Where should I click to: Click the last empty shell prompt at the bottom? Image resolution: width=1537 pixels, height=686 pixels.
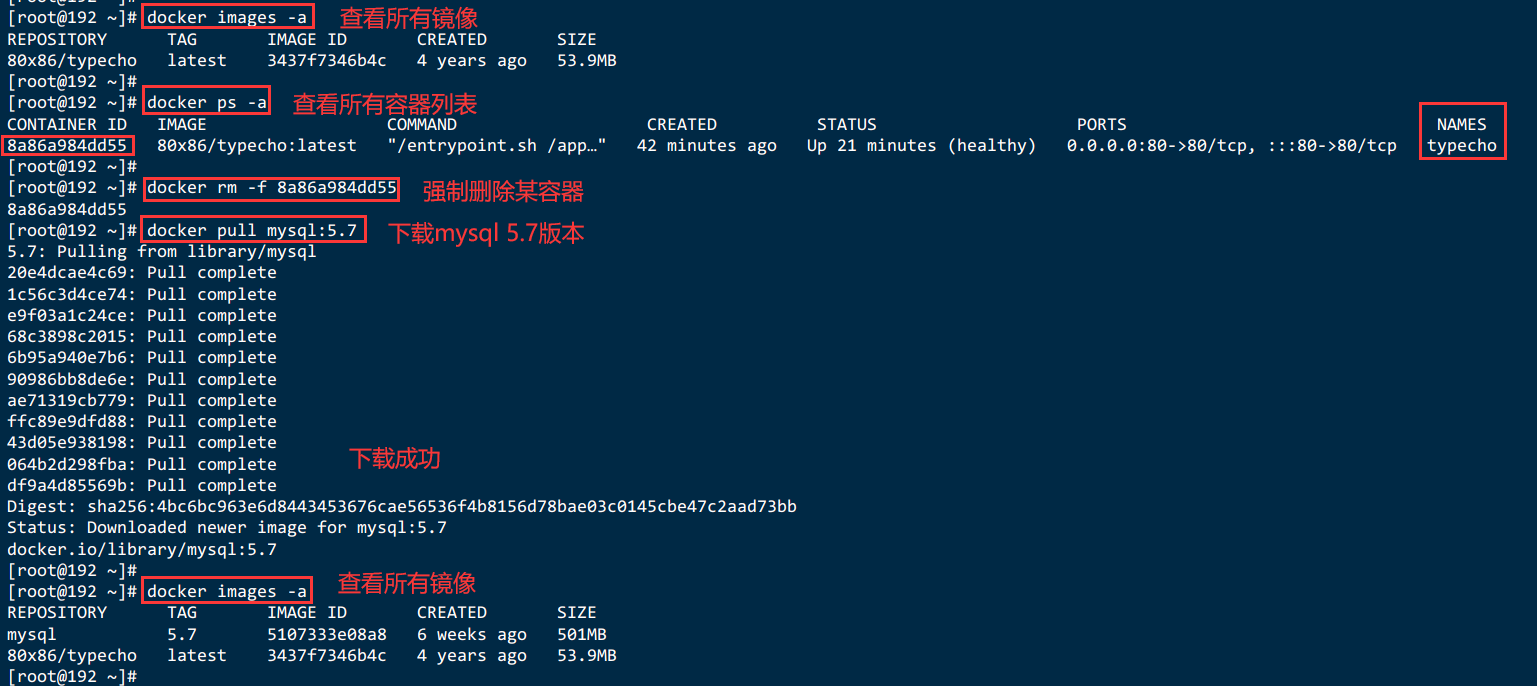[72, 677]
